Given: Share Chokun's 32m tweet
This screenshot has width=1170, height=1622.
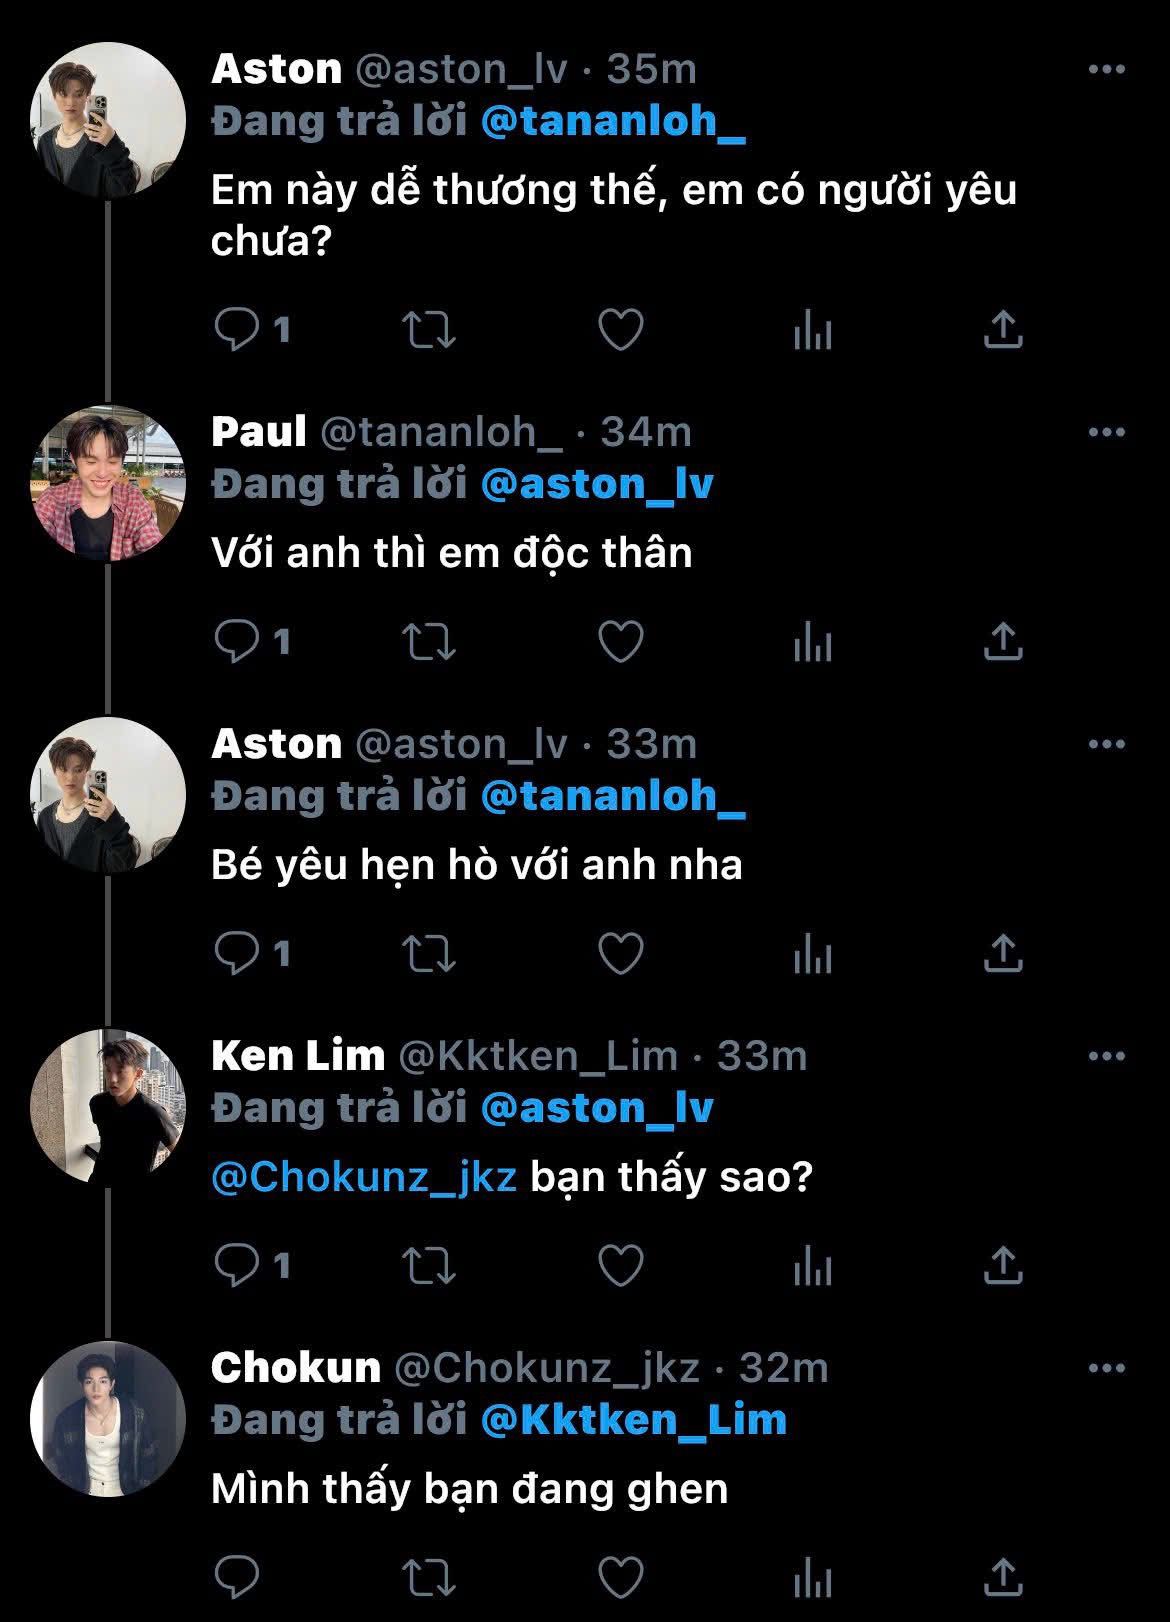Looking at the screenshot, I should coord(1002,1578).
